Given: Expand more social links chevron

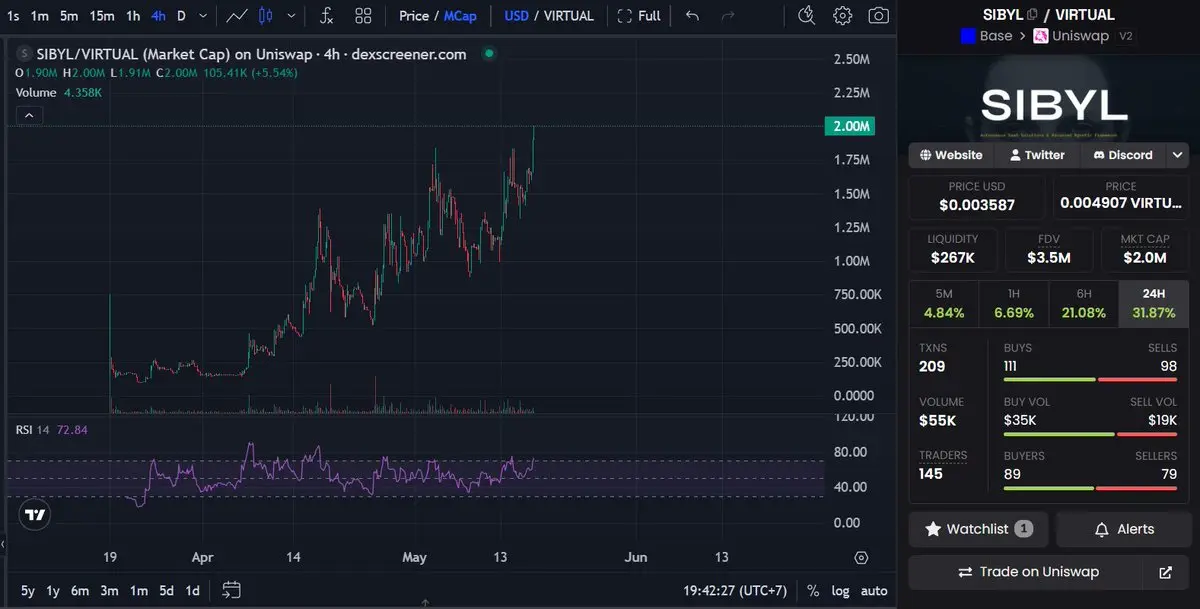Looking at the screenshot, I should 1179,155.
